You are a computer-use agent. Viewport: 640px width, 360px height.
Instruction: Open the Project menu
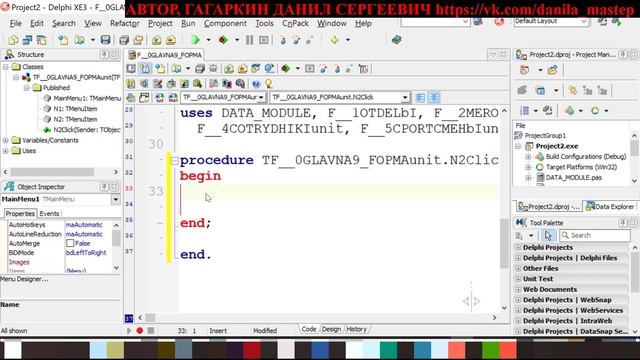(x=160, y=23)
